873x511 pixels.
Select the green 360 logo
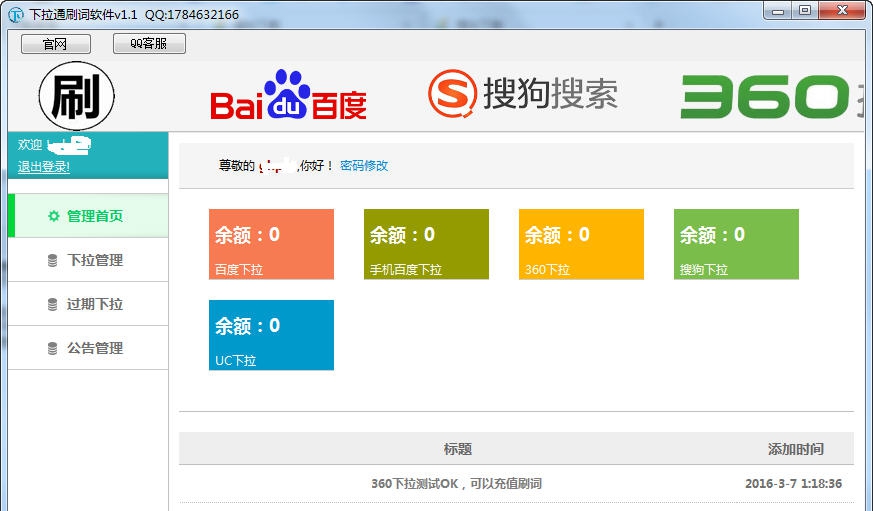click(765, 96)
